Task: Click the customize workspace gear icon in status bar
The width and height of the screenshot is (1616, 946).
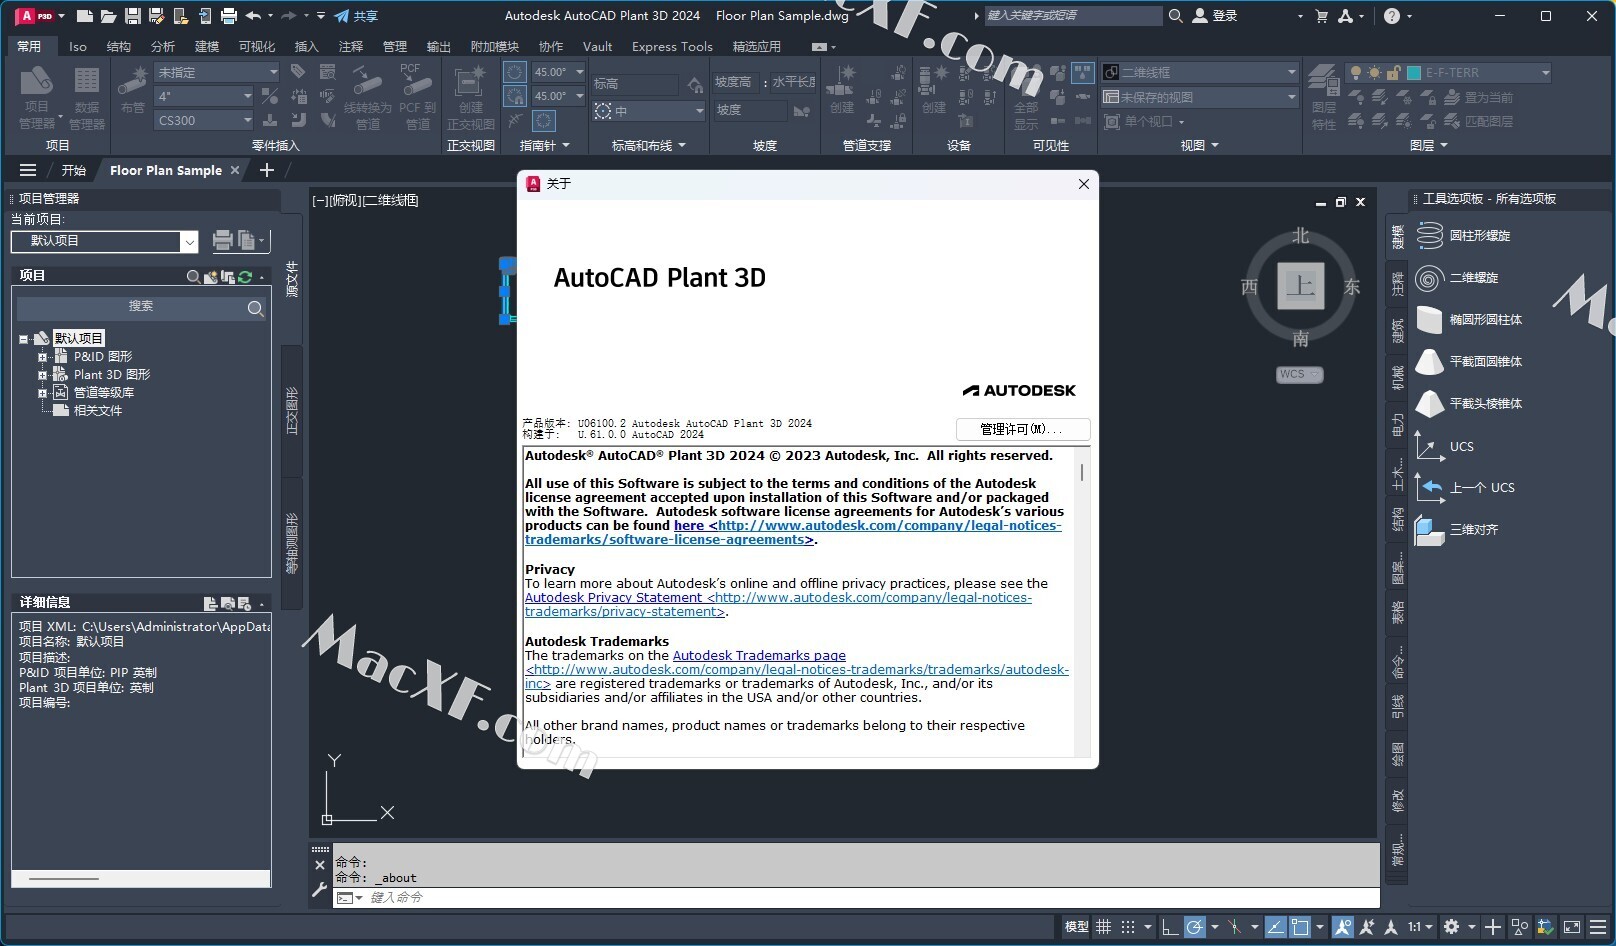Action: pos(1451,927)
